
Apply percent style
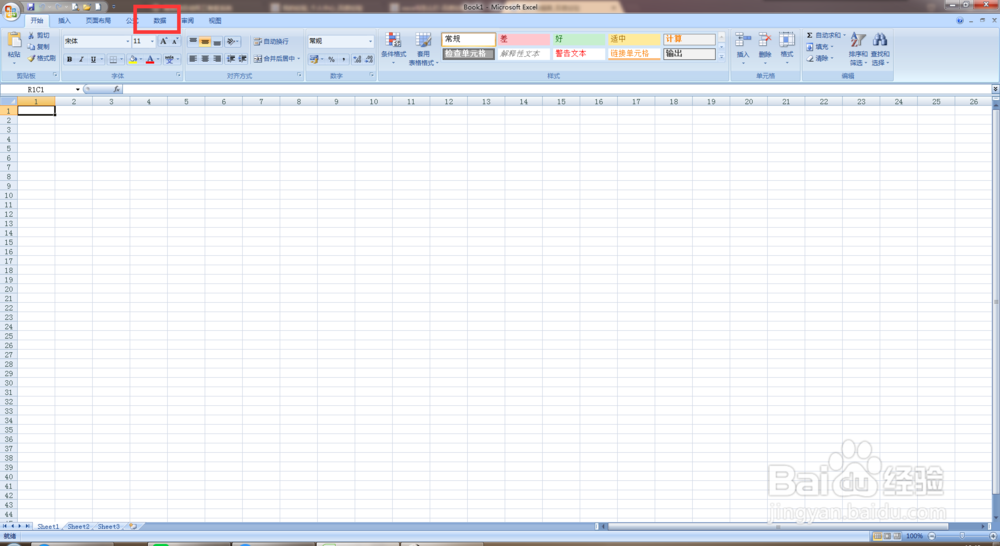331,59
